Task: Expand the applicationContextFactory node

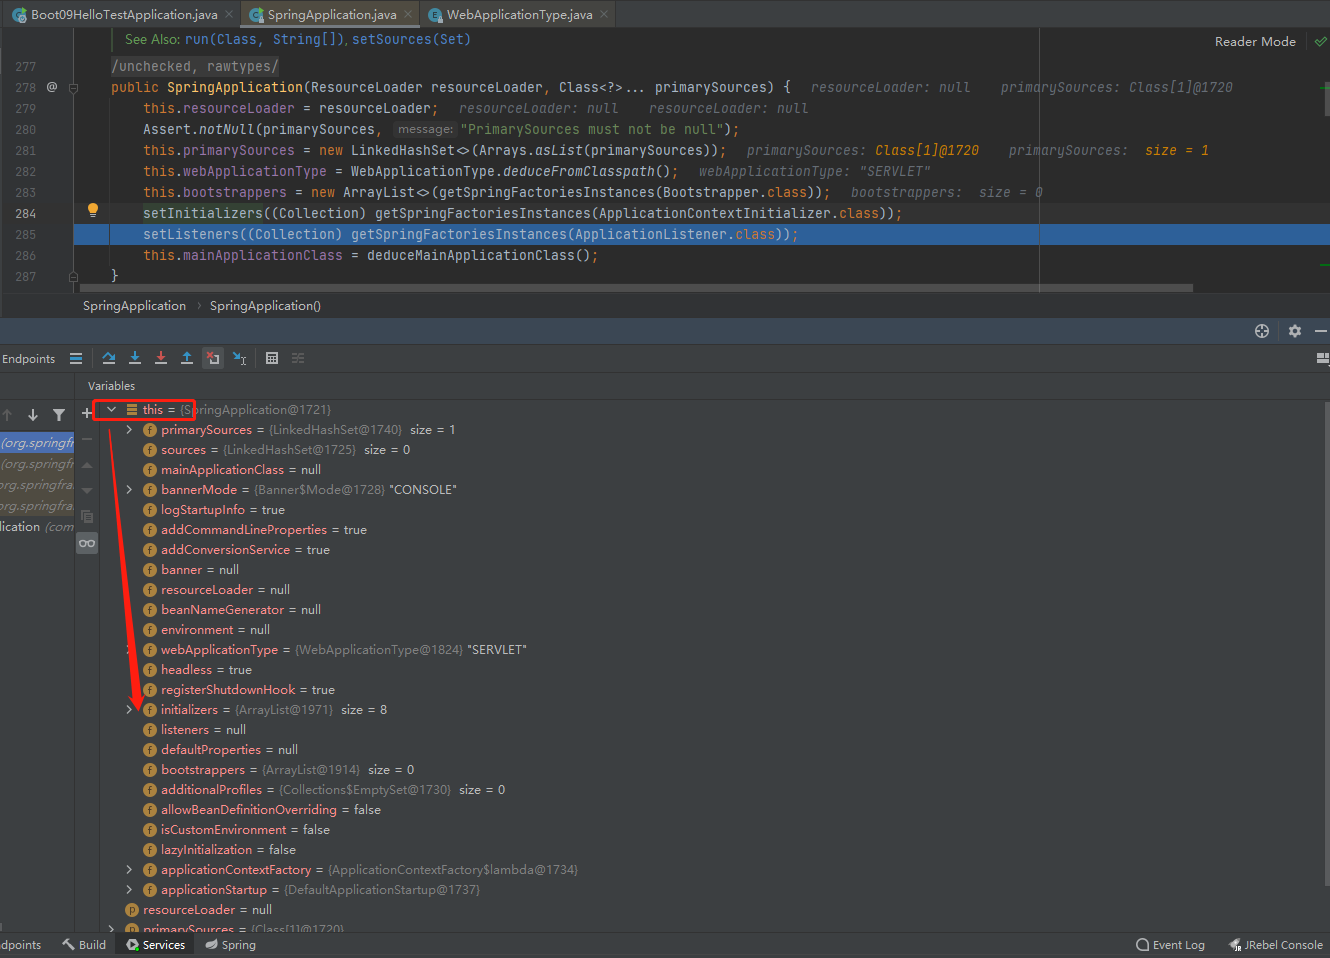Action: pos(129,869)
